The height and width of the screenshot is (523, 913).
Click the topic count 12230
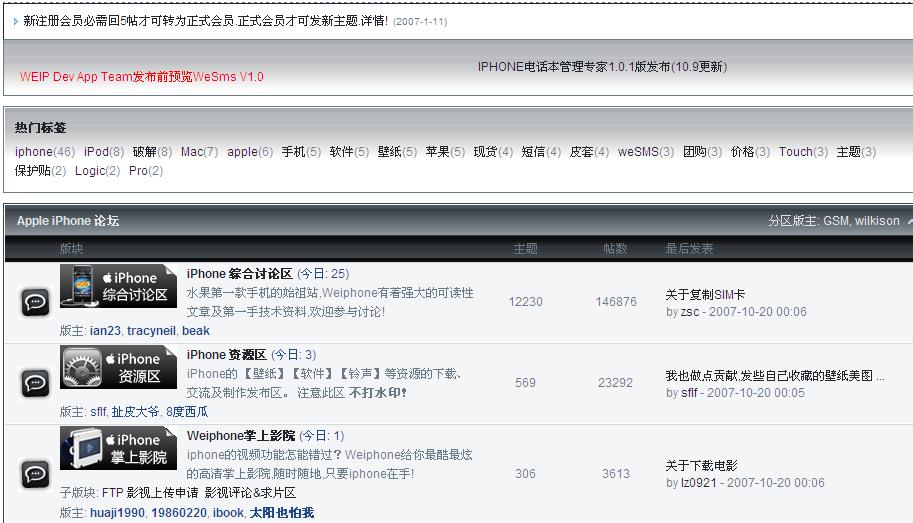(x=525, y=302)
